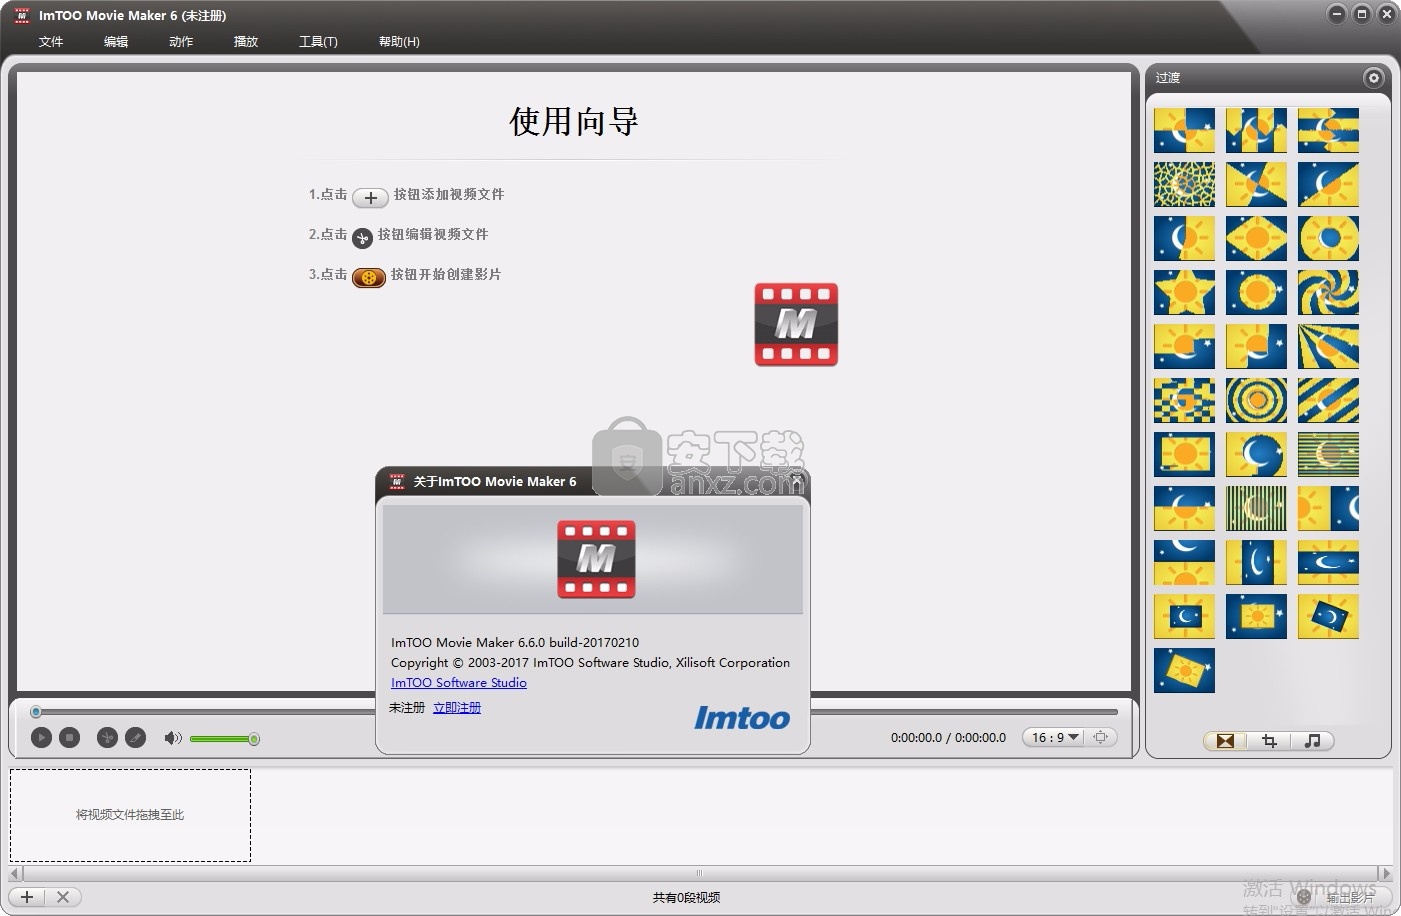Click the 输出影片 output movie button
1401x916 pixels.
coord(1339,897)
